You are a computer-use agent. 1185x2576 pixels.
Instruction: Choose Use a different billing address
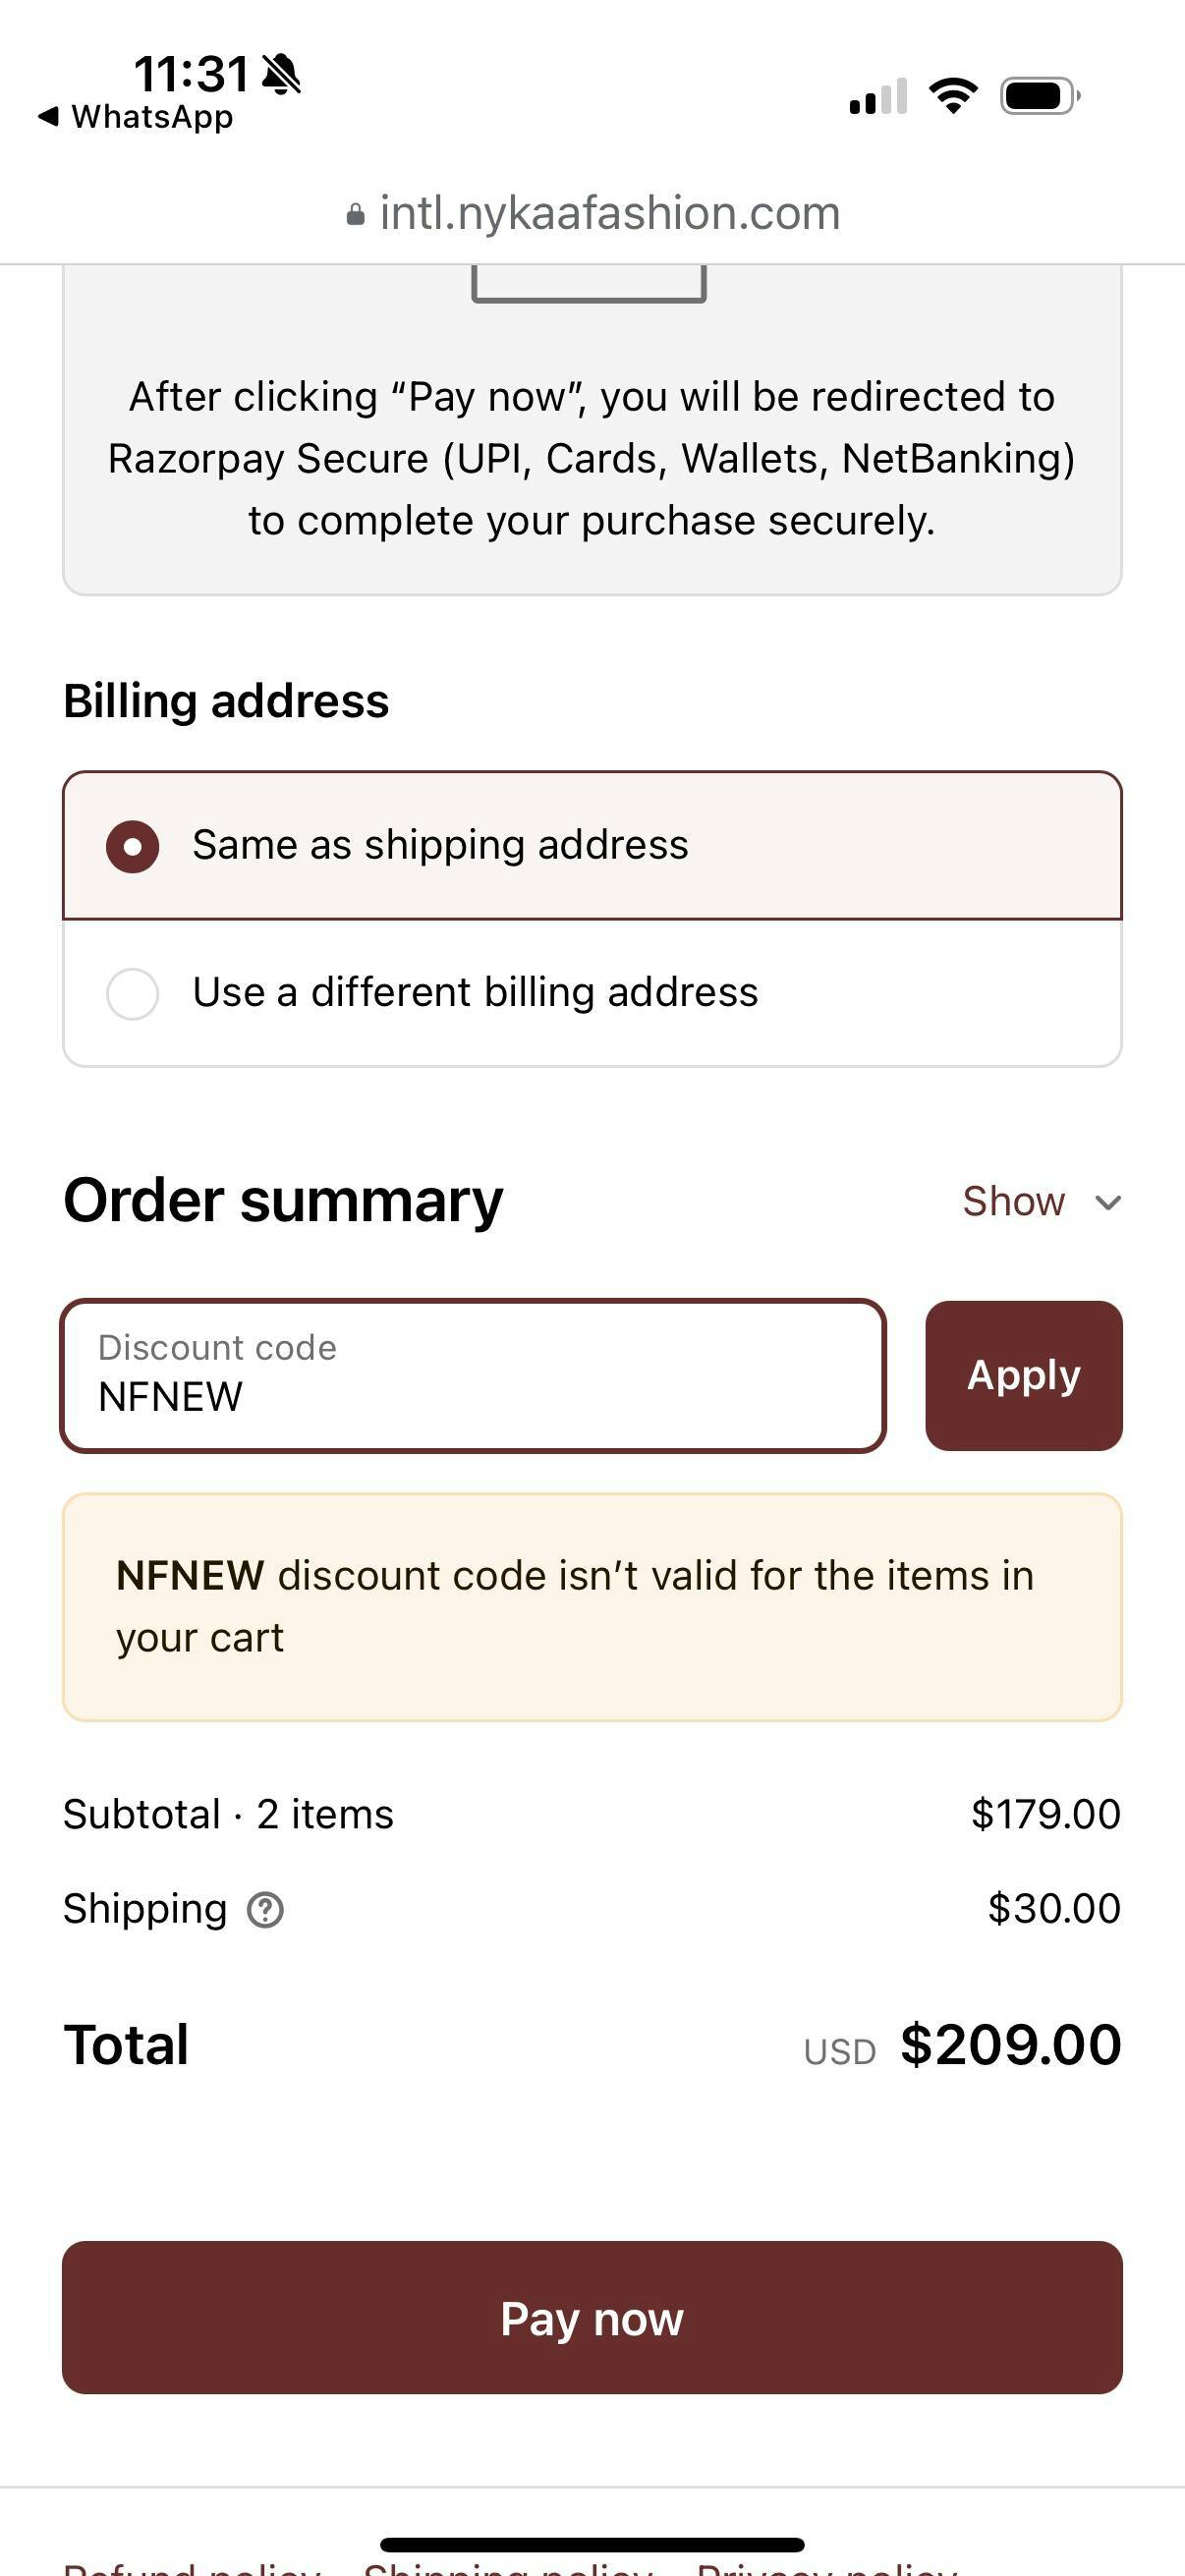click(133, 993)
